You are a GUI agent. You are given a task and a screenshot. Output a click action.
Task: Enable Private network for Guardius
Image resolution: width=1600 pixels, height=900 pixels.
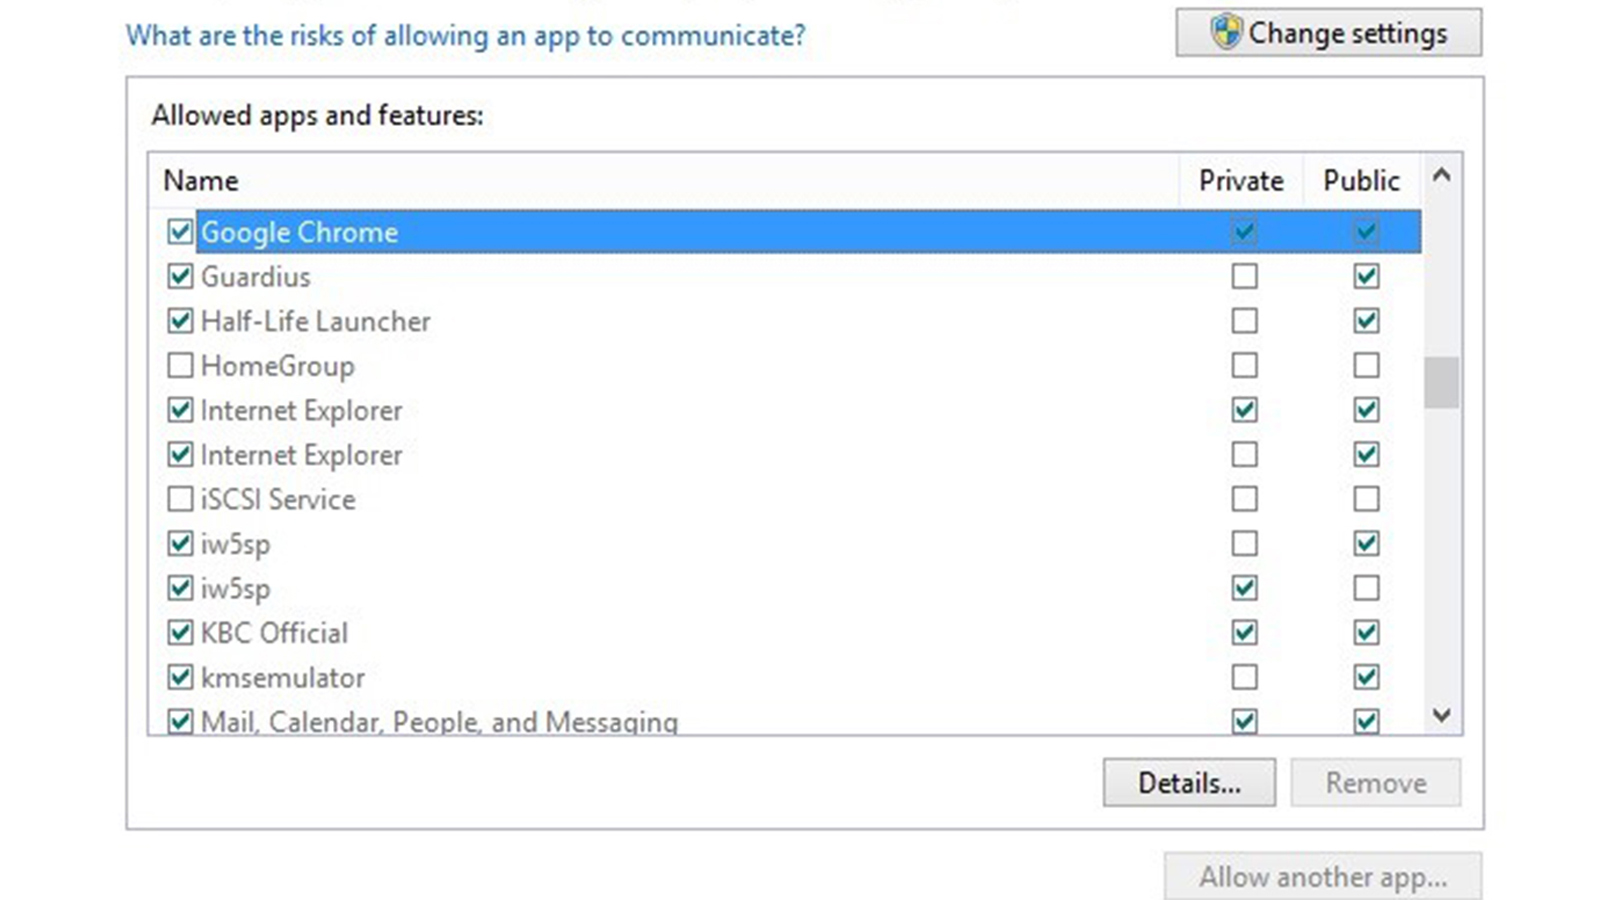click(x=1244, y=276)
